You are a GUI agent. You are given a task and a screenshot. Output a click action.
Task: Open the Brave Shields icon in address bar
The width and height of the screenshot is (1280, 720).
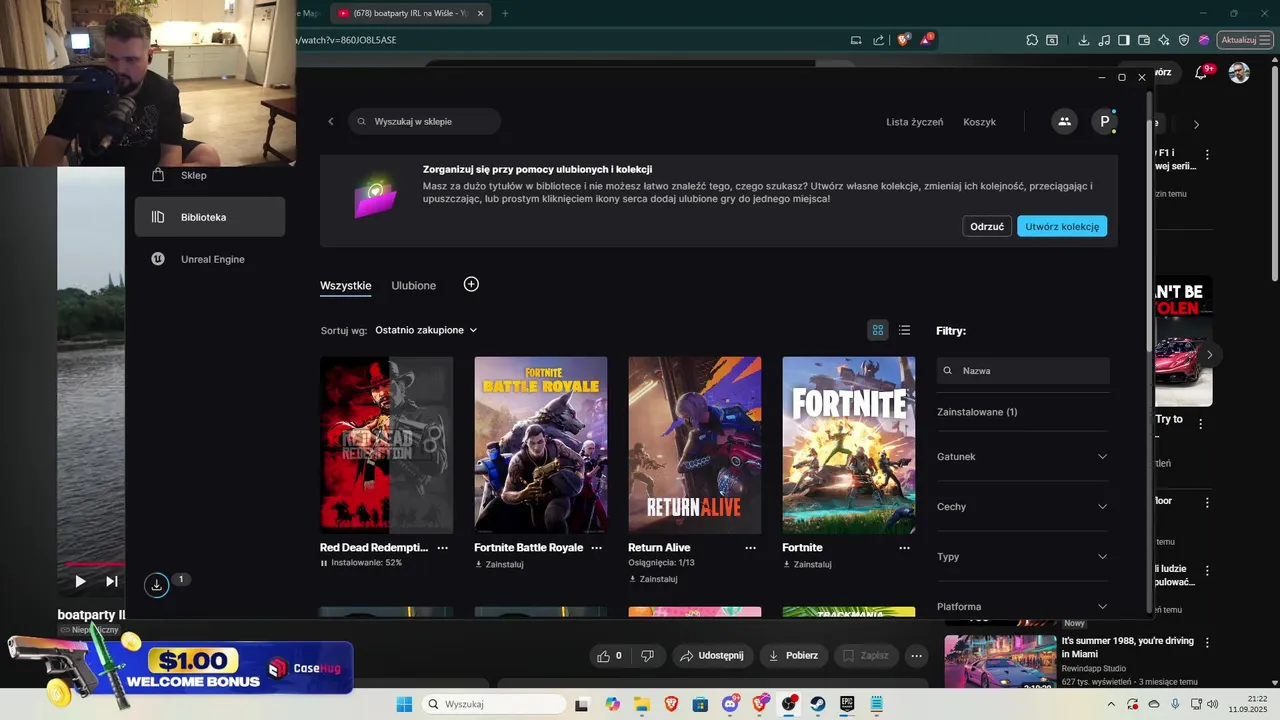point(904,40)
